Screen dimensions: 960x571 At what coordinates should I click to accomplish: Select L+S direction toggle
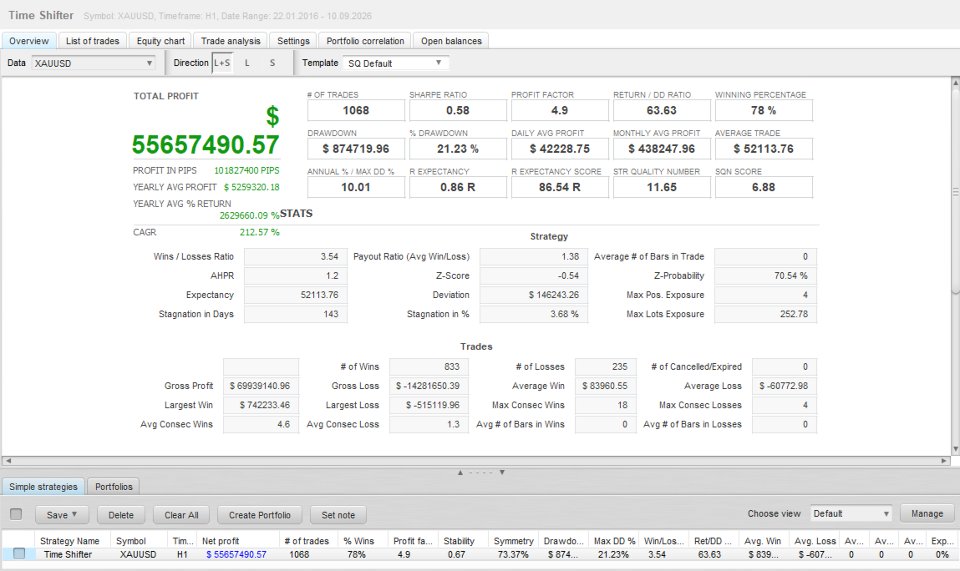222,62
